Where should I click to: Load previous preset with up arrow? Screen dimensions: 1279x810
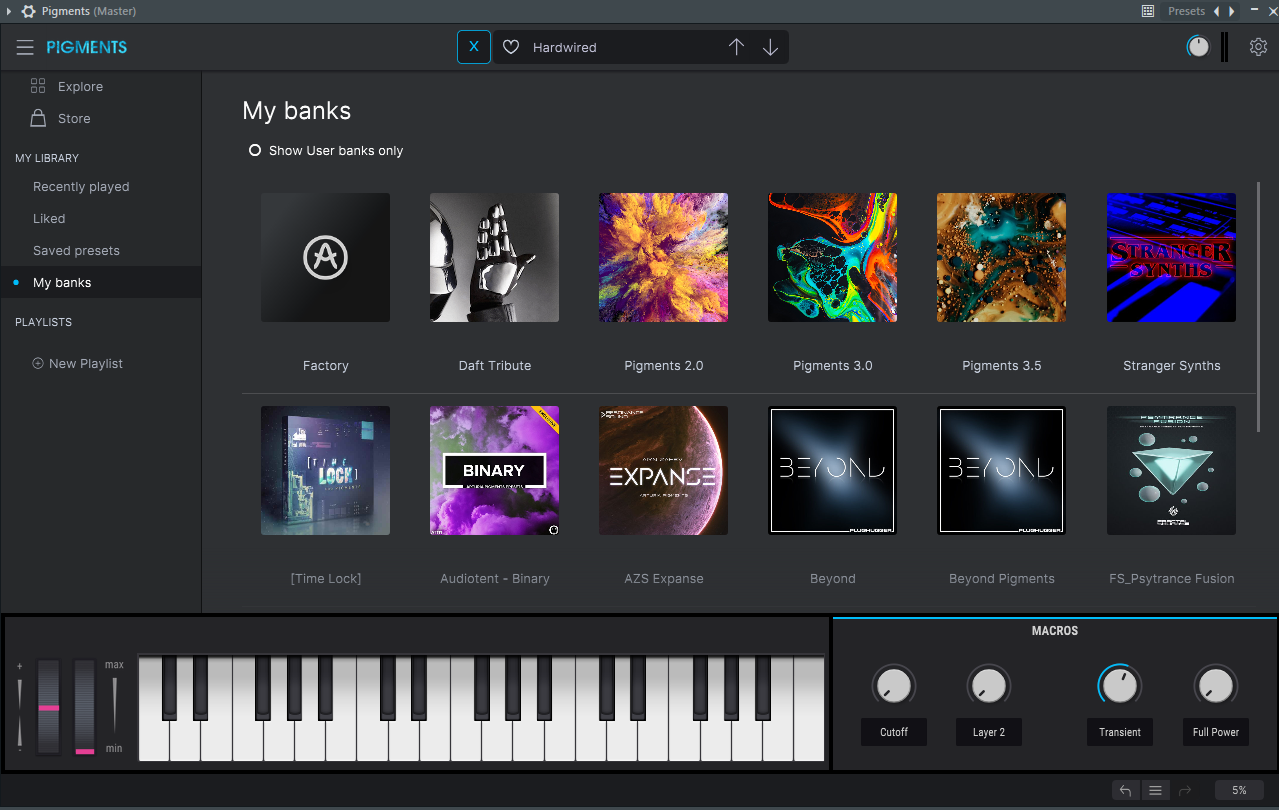click(x=736, y=47)
